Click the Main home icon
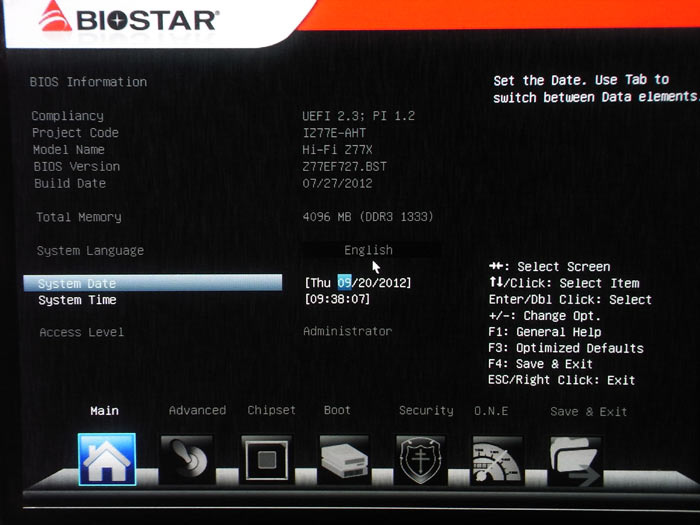Image resolution: width=700 pixels, height=525 pixels. 107,461
